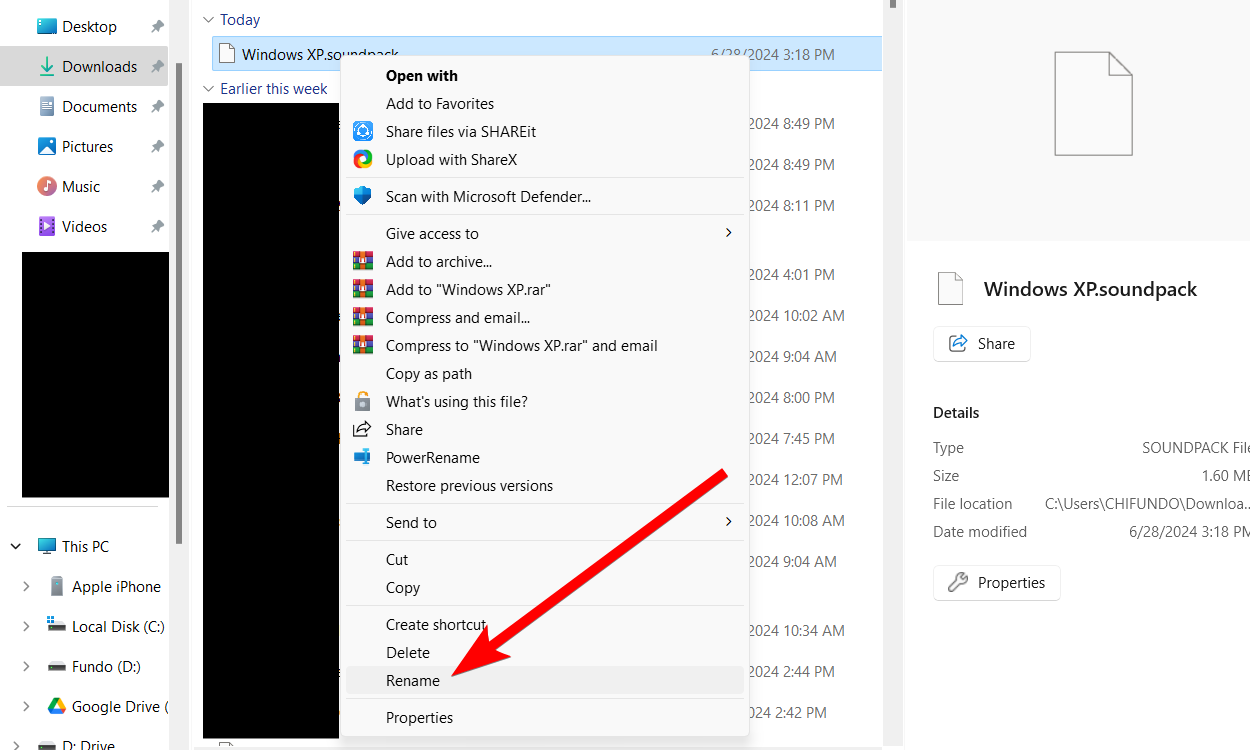Select Create shortcut
The height and width of the screenshot is (750, 1250).
[545, 624]
